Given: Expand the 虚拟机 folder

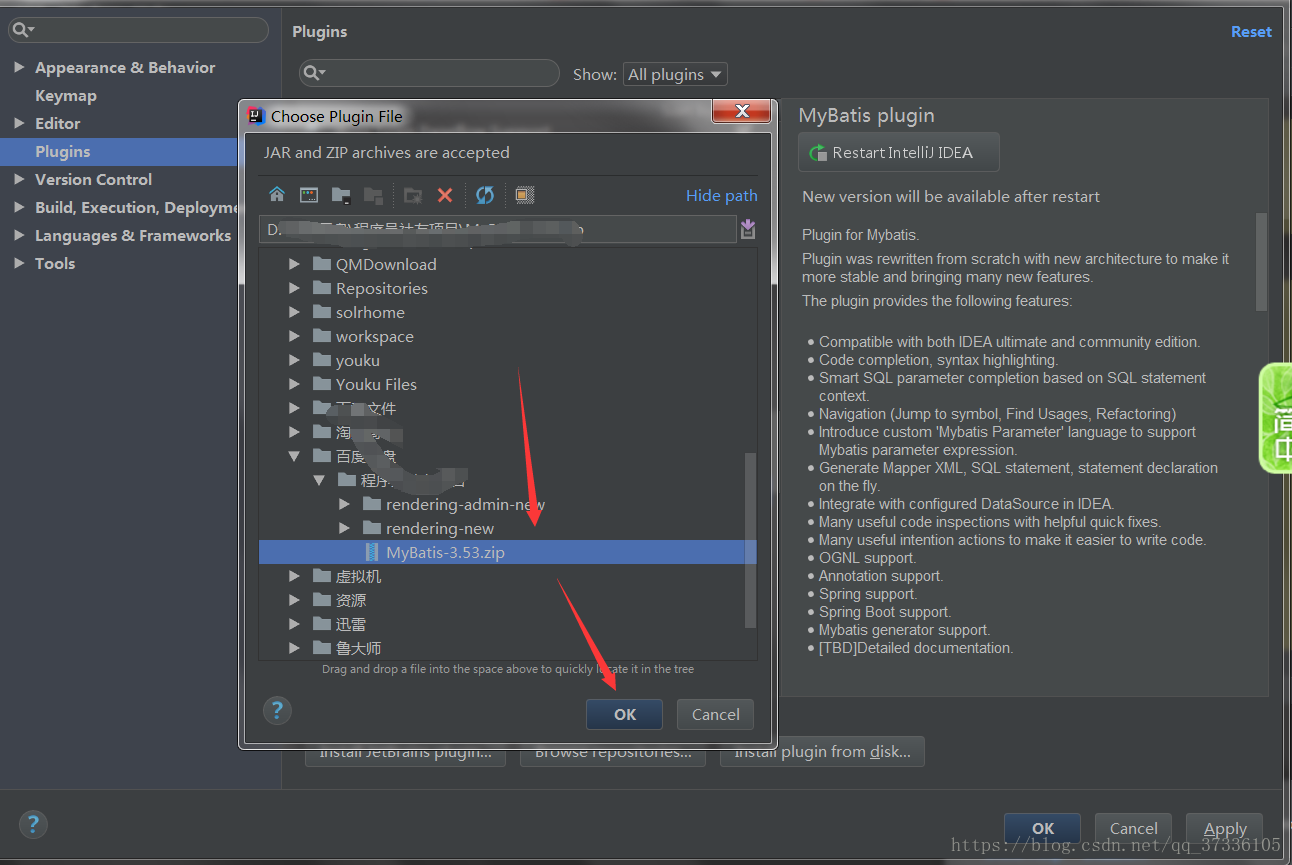Looking at the screenshot, I should point(294,576).
